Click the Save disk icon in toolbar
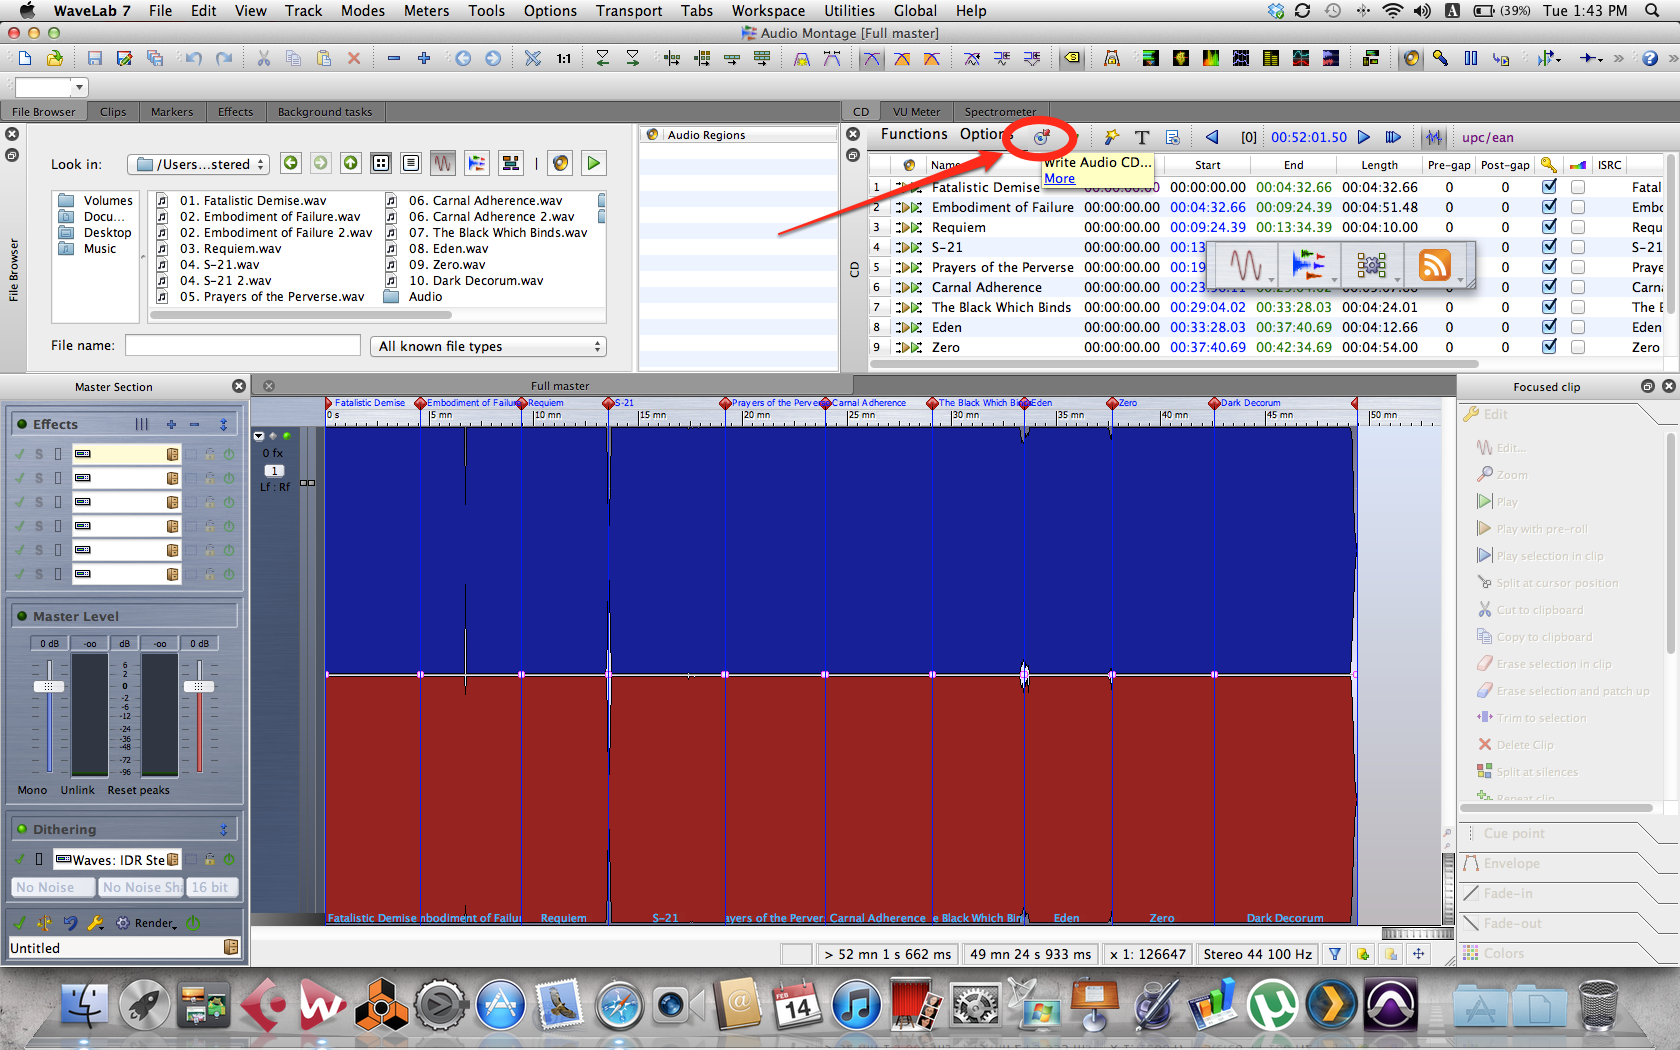 pos(94,59)
